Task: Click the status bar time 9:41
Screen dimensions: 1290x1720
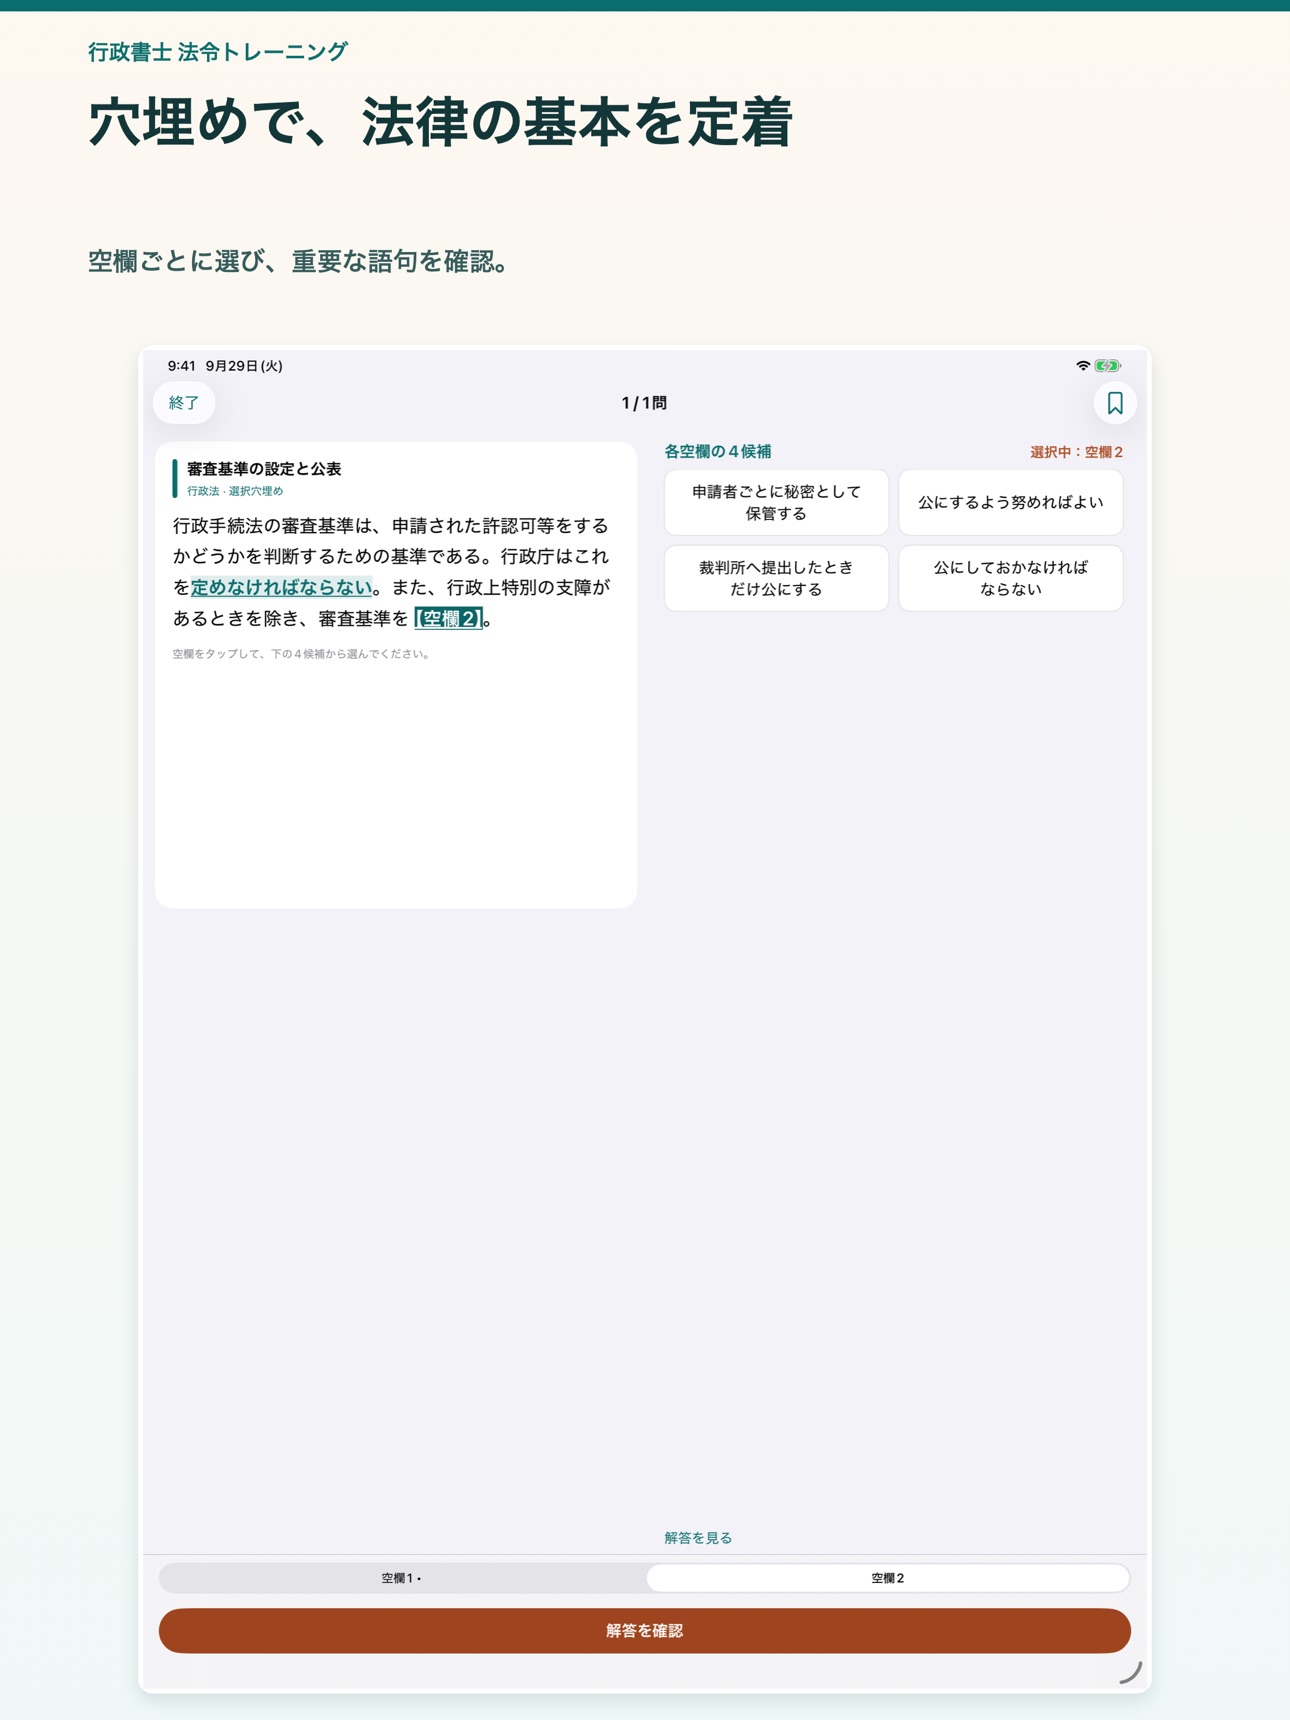Action: (x=182, y=366)
